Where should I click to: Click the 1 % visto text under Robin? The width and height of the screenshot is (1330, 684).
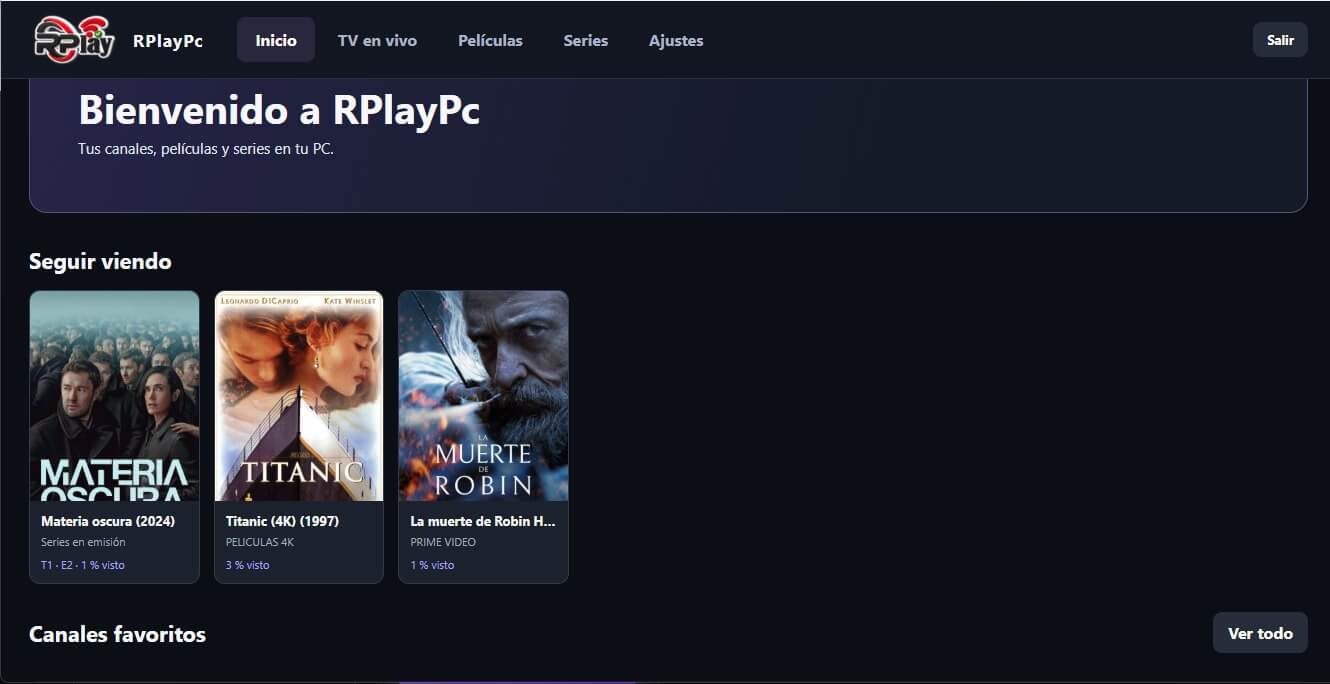pyautogui.click(x=432, y=565)
